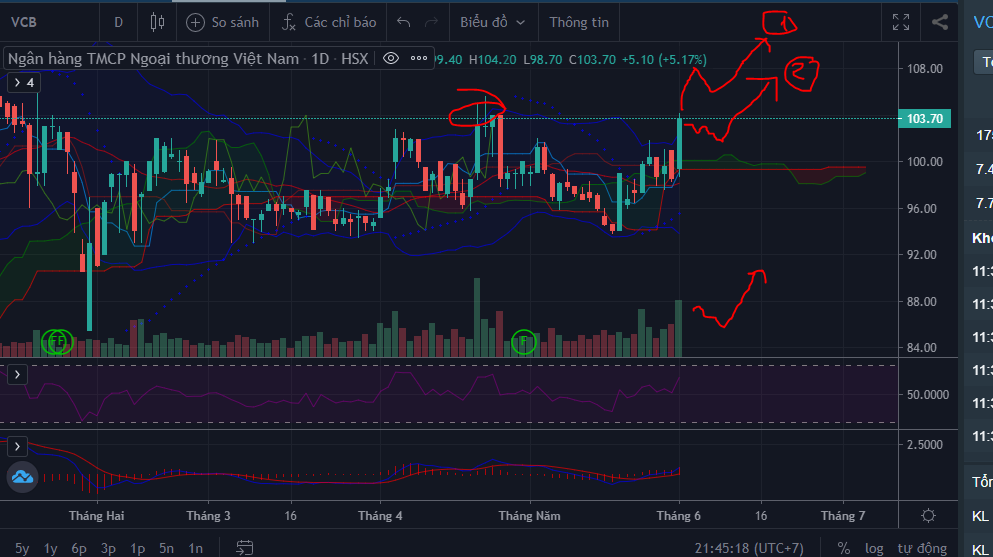Click the H104.20 high value

coord(492,59)
